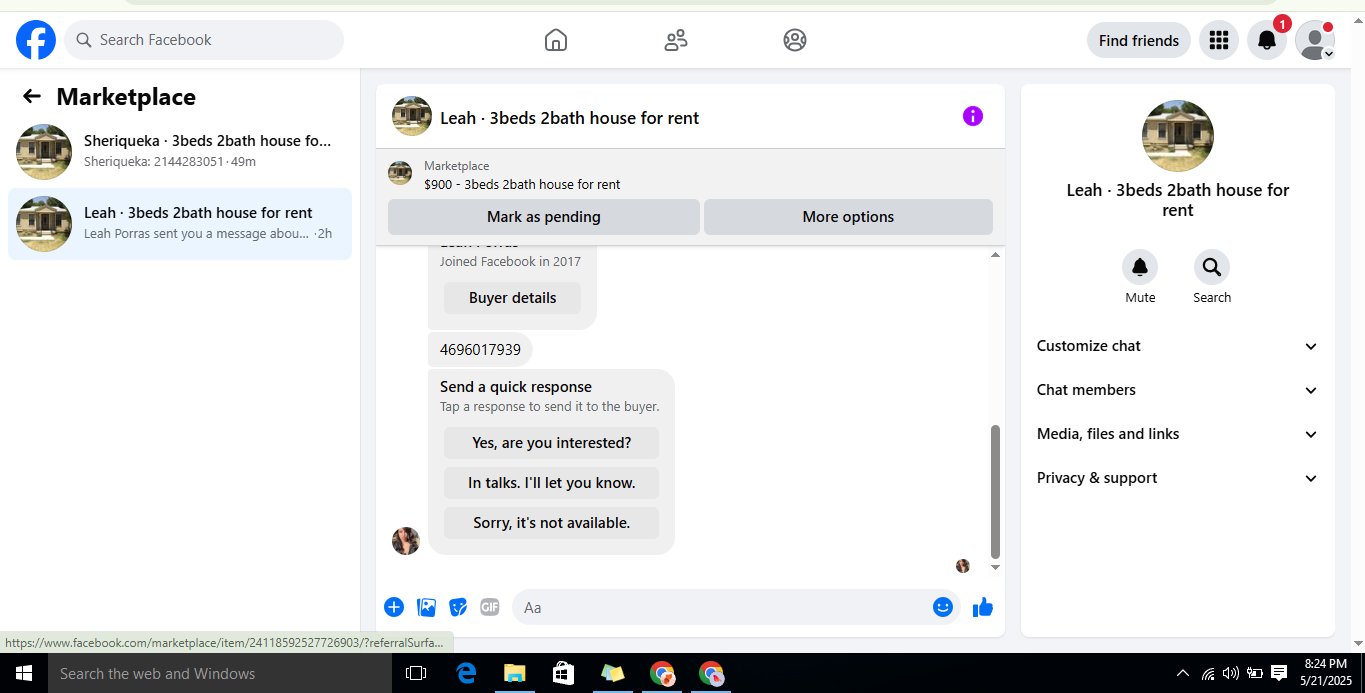Viewport: 1365px width, 693px height.
Task: Open the Sheriqueka conversation
Action: click(180, 152)
